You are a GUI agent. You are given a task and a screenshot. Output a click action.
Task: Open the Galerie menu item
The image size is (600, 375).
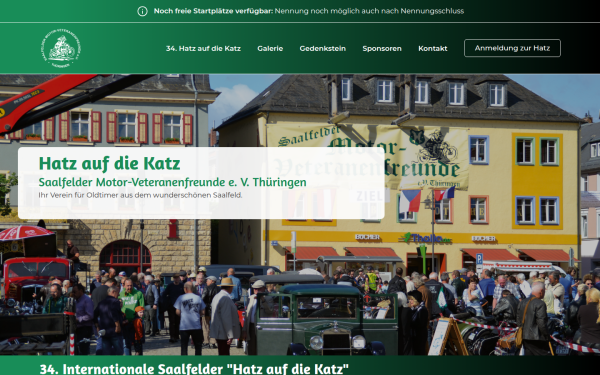pos(270,49)
